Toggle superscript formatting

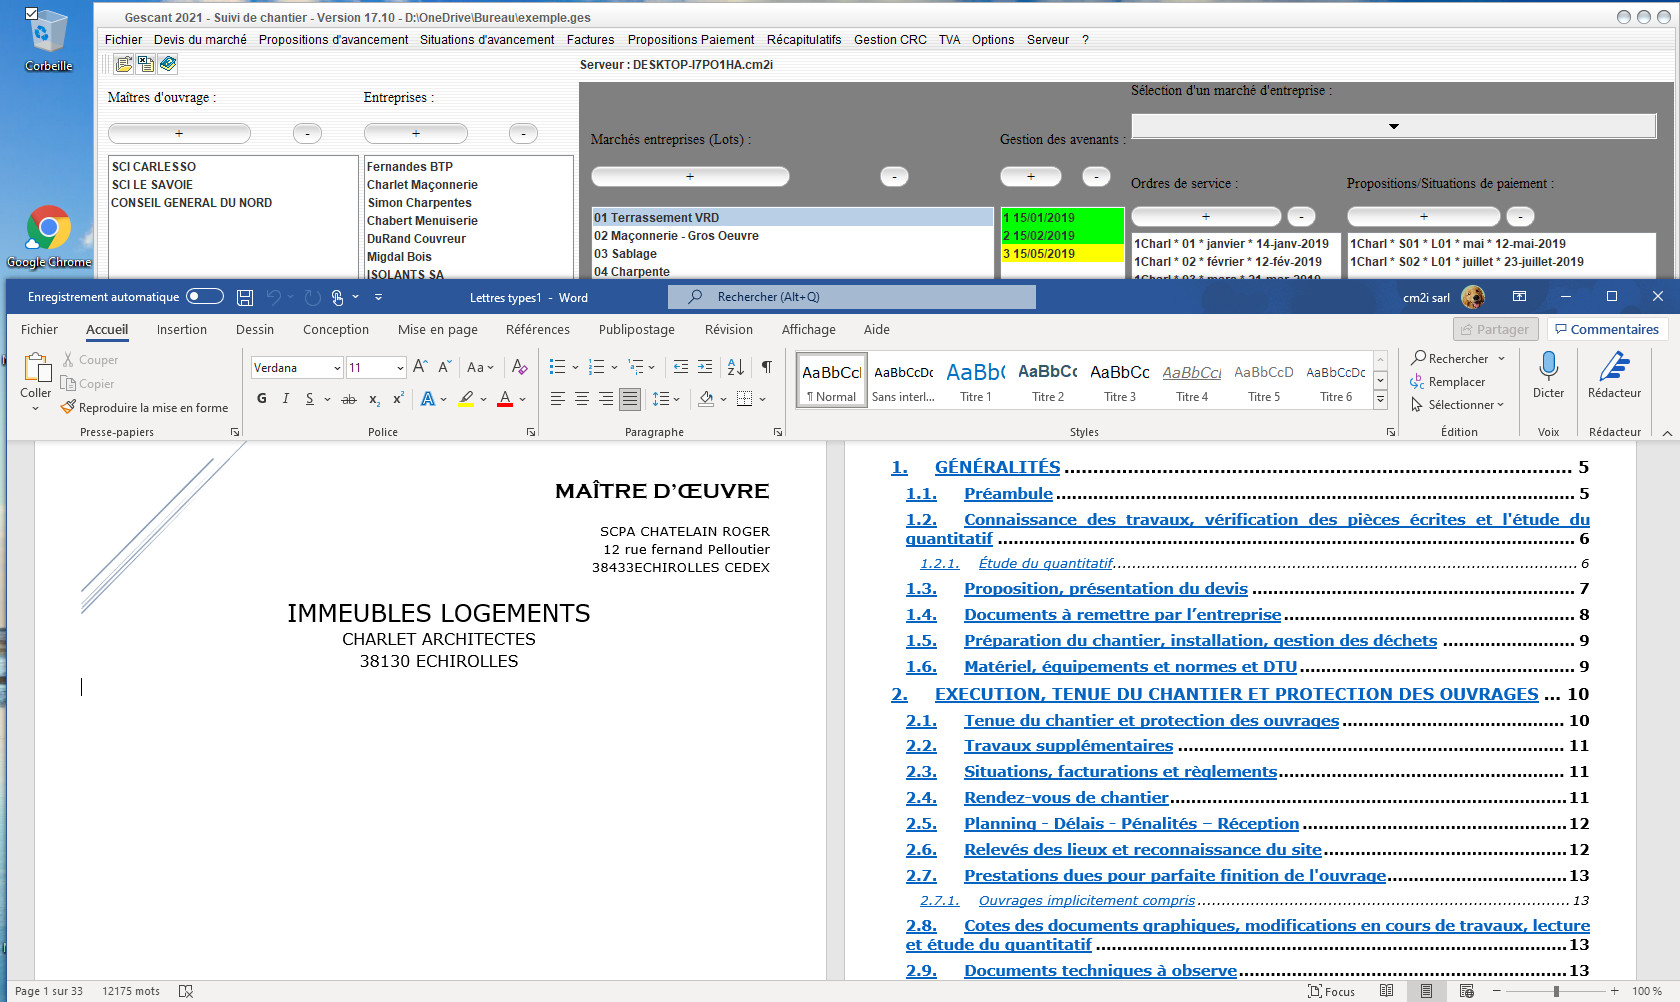pos(398,399)
